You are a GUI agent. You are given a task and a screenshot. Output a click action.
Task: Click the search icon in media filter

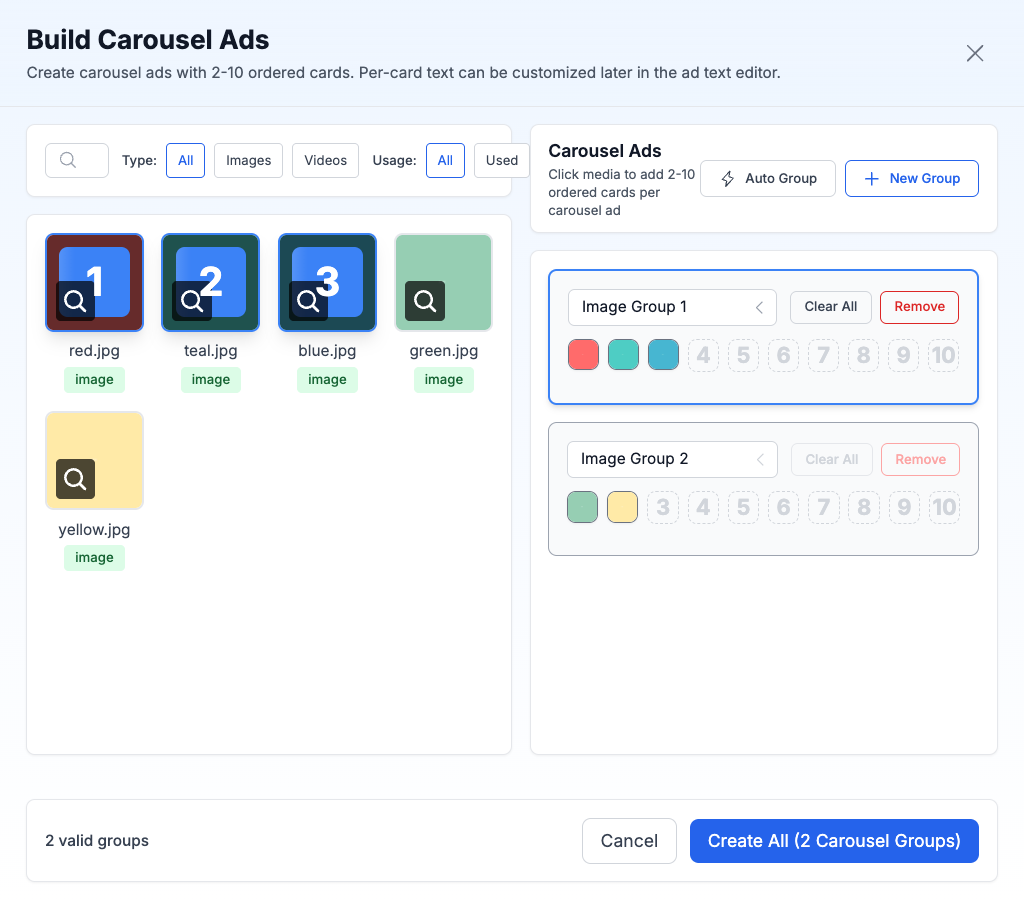(68, 160)
